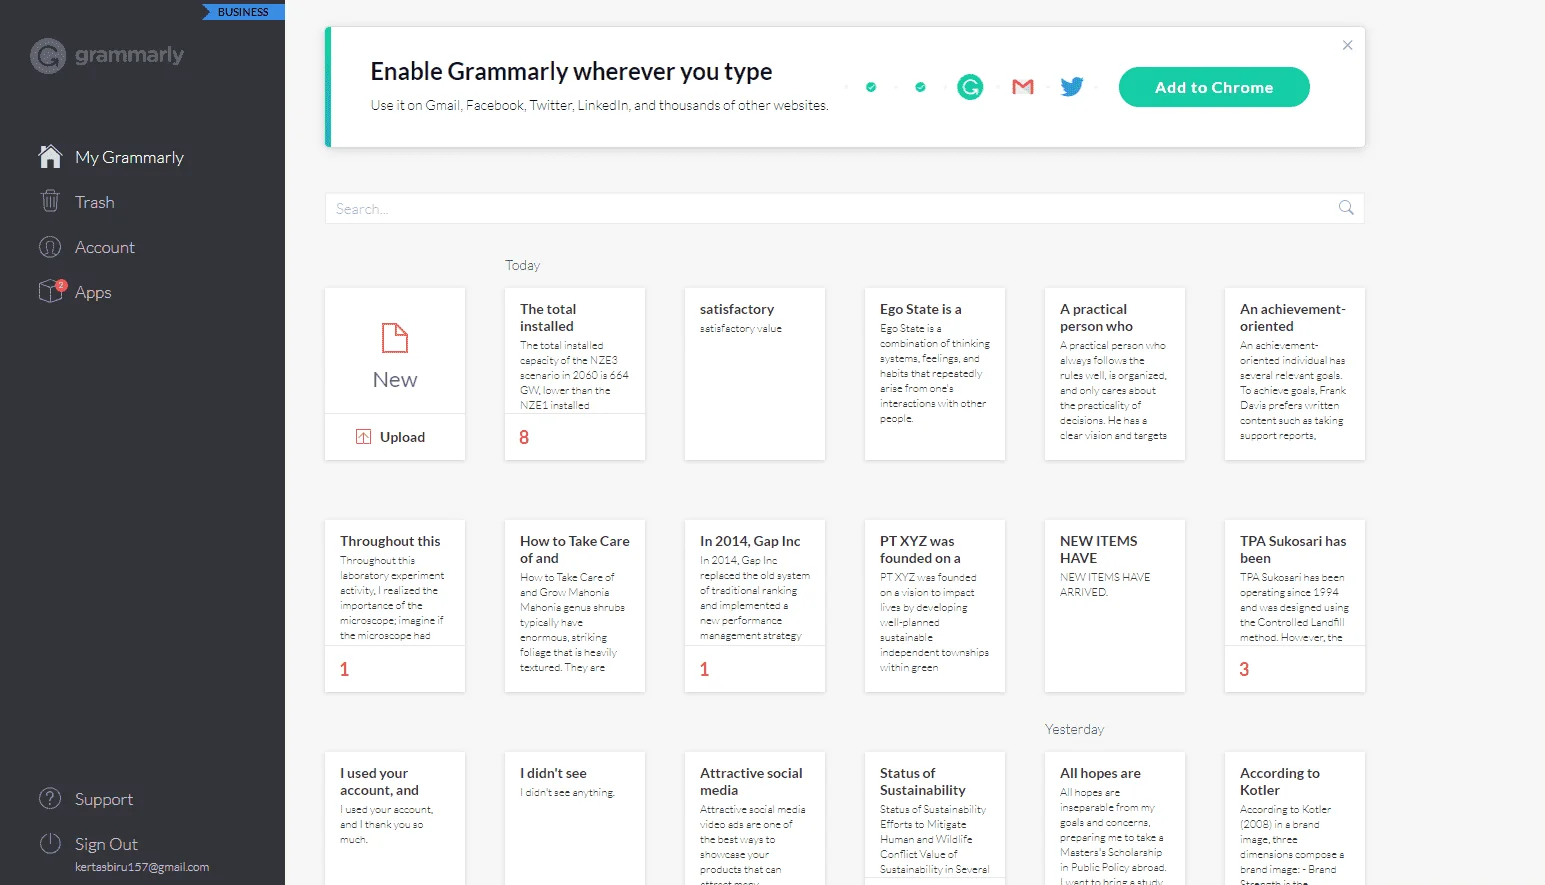
Task: Click the 'New' label in new-document card
Action: tap(395, 380)
